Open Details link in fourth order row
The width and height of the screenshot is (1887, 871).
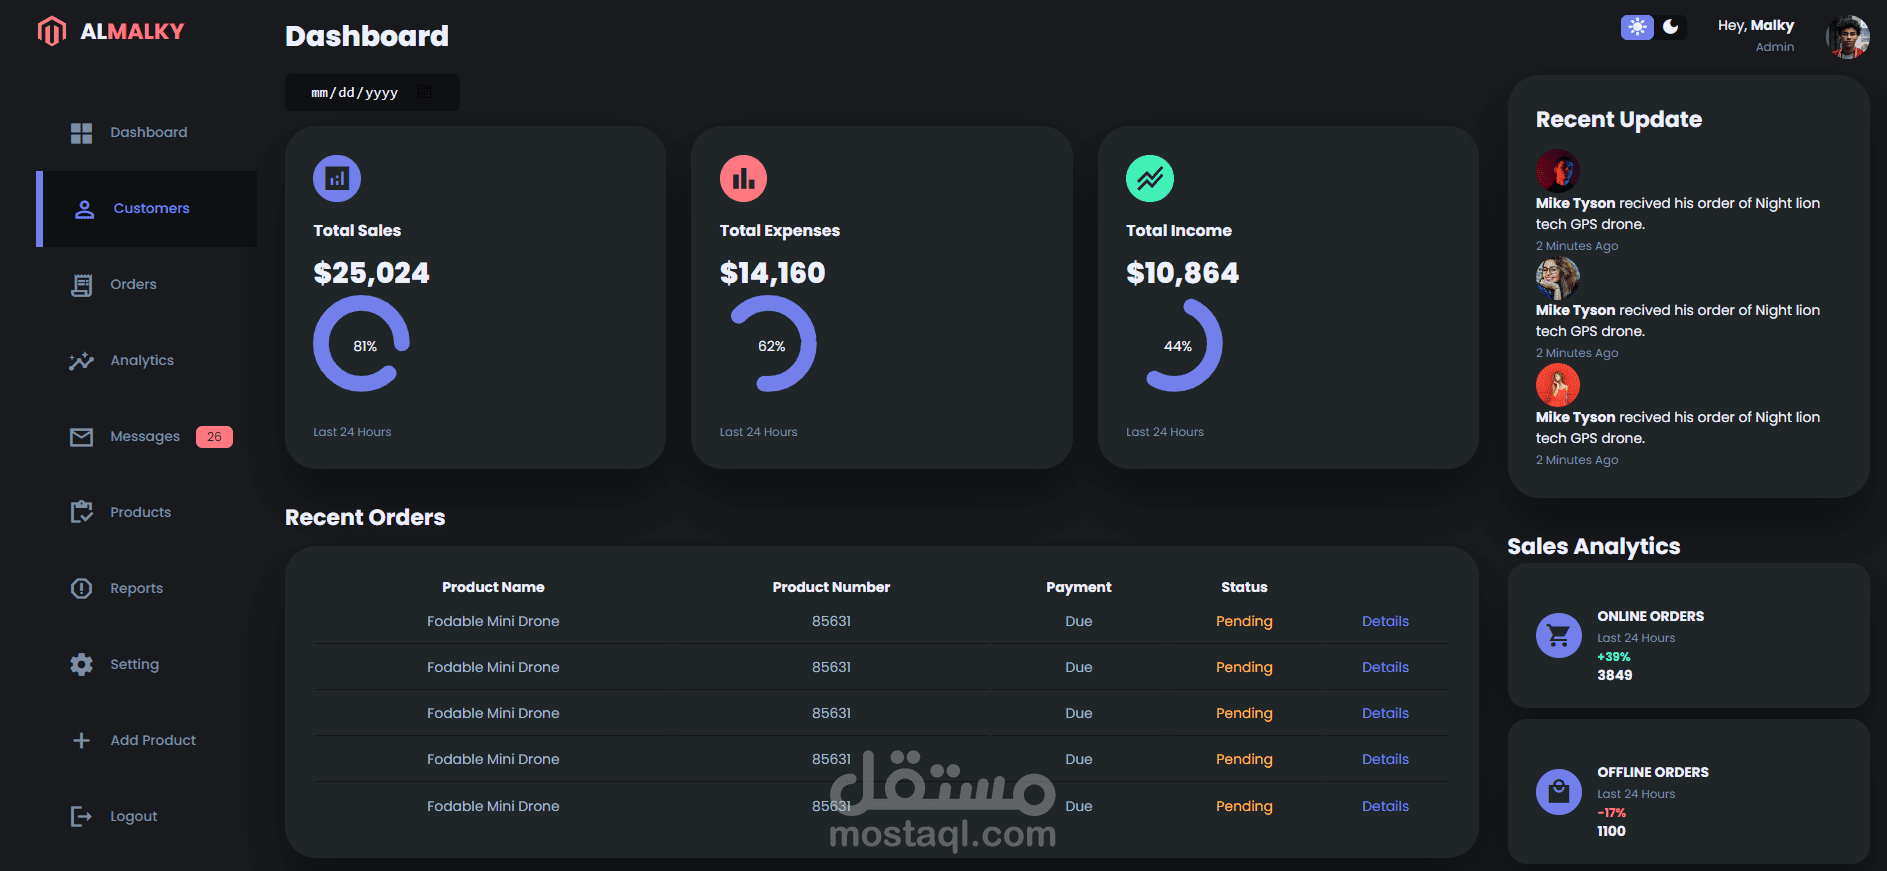[x=1385, y=759]
